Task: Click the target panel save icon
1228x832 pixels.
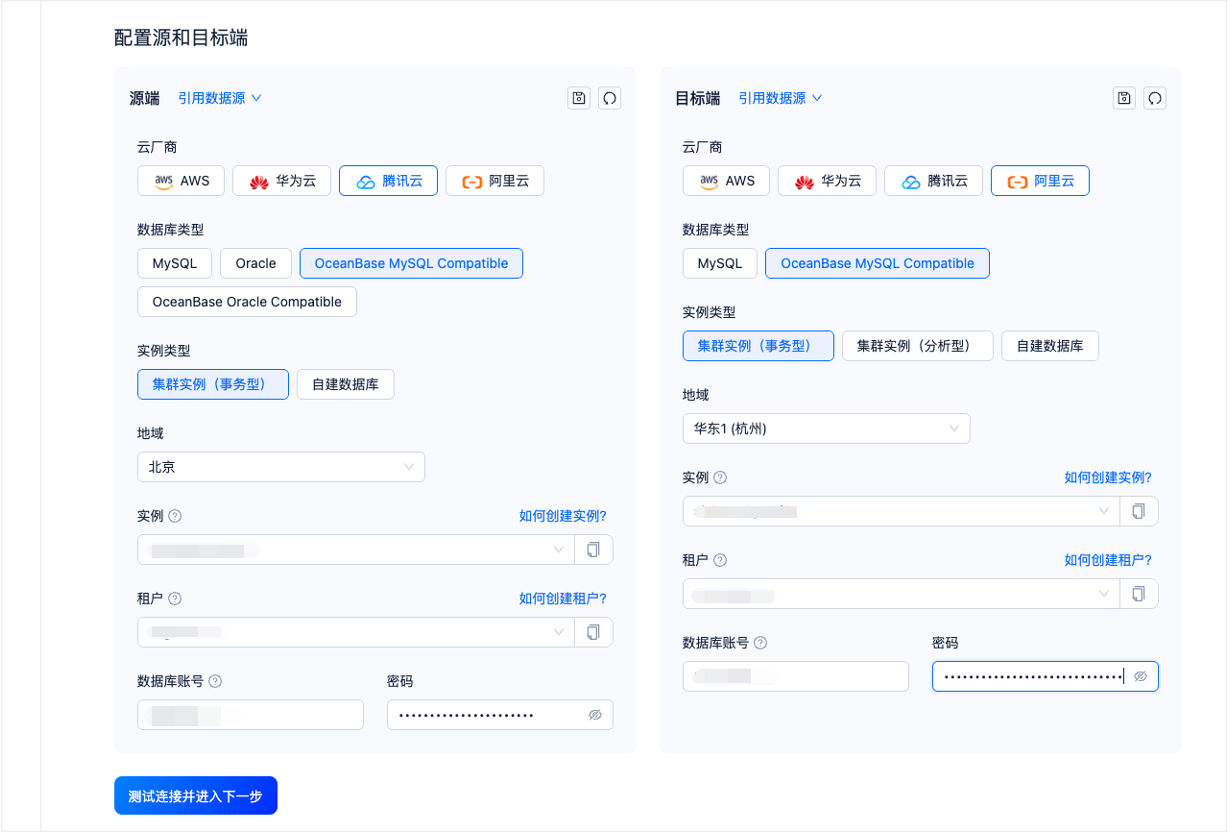Action: point(1124,98)
